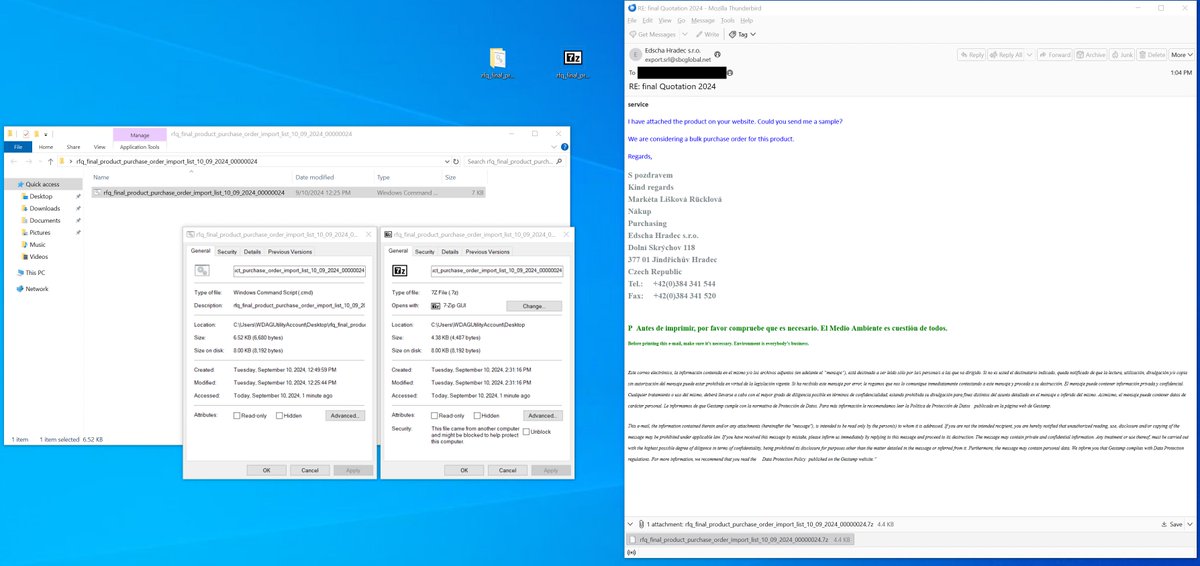Click Write in Thunderbird toolbar
Image resolution: width=1200 pixels, height=566 pixels.
click(x=709, y=34)
